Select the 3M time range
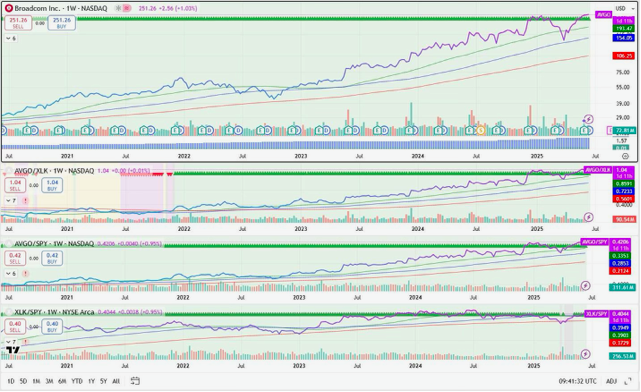The image size is (641, 392). click(49, 381)
